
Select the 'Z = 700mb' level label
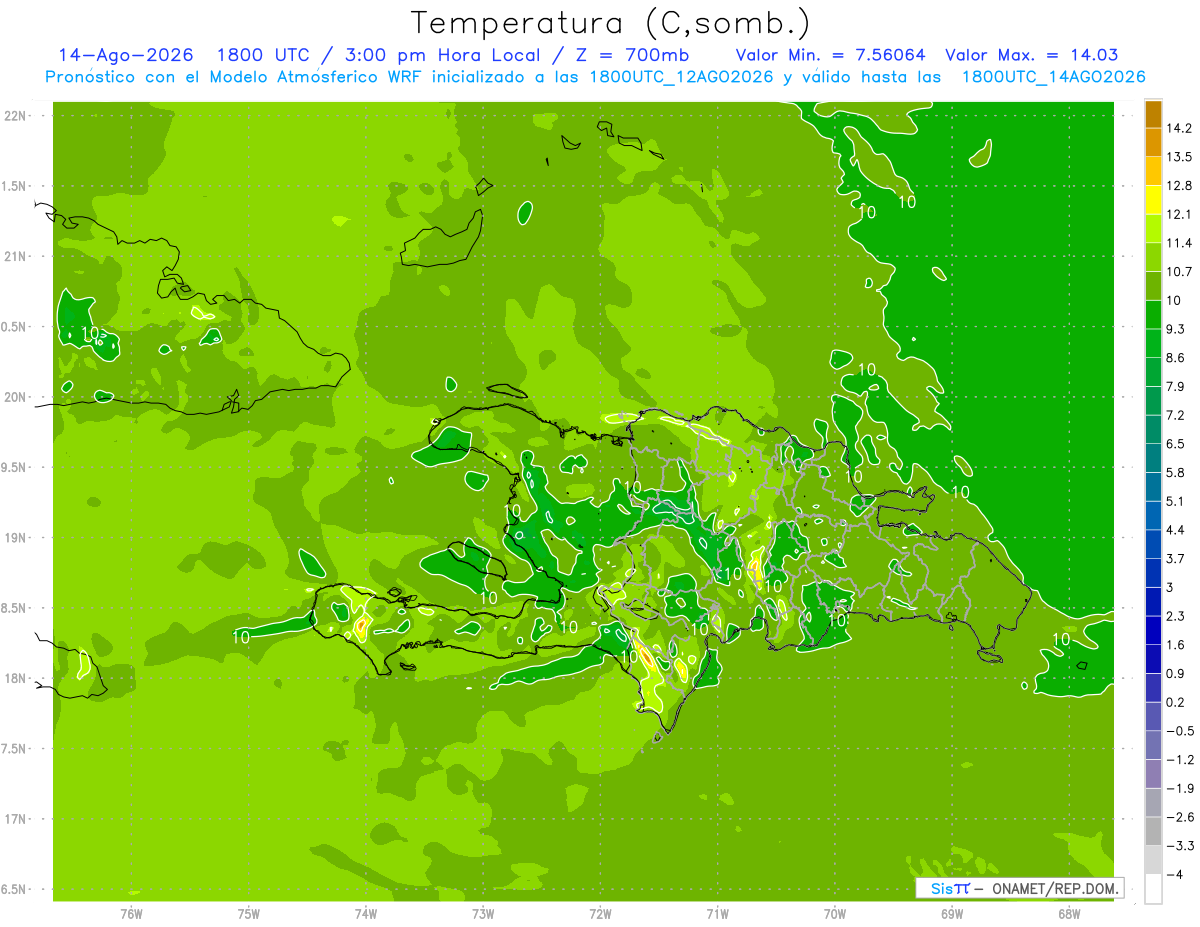coord(630,55)
